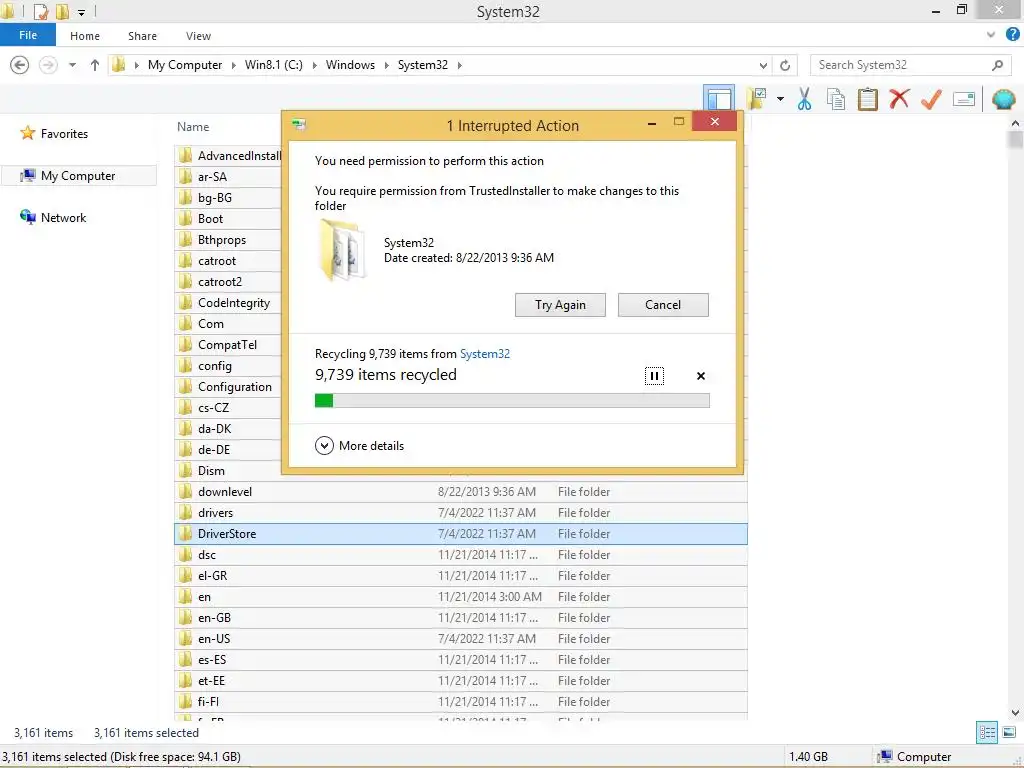1024x768 pixels.
Task: Expand More details in the dialog
Action: click(x=359, y=445)
